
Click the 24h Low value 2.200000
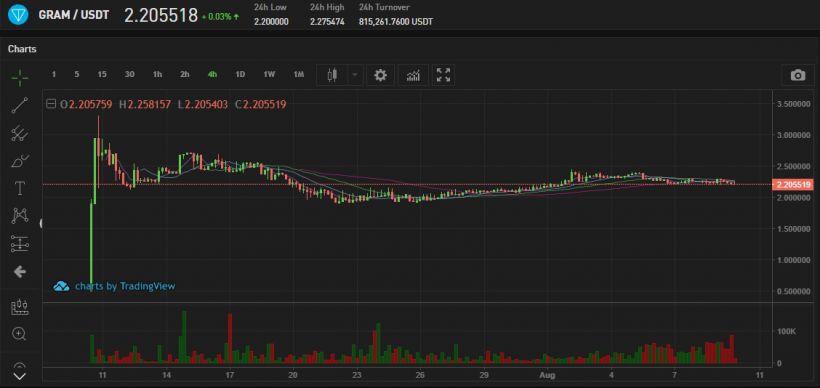271,22
